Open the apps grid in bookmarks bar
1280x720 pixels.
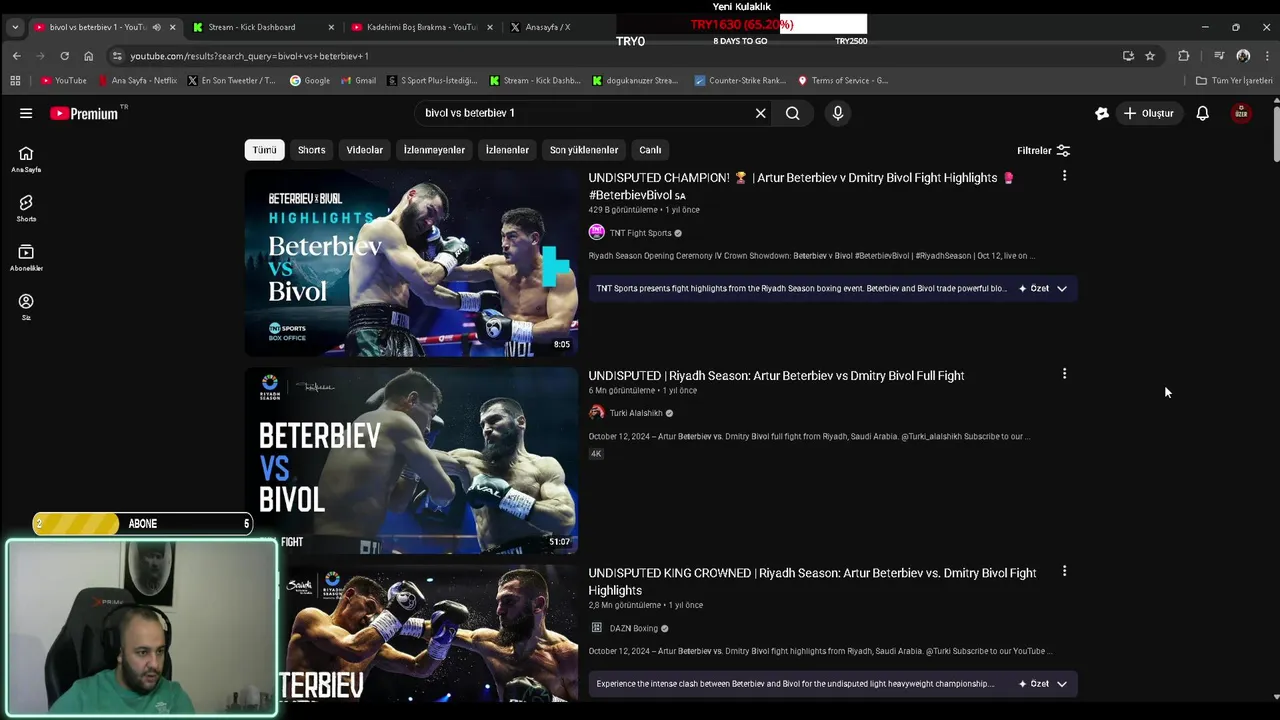(15, 80)
